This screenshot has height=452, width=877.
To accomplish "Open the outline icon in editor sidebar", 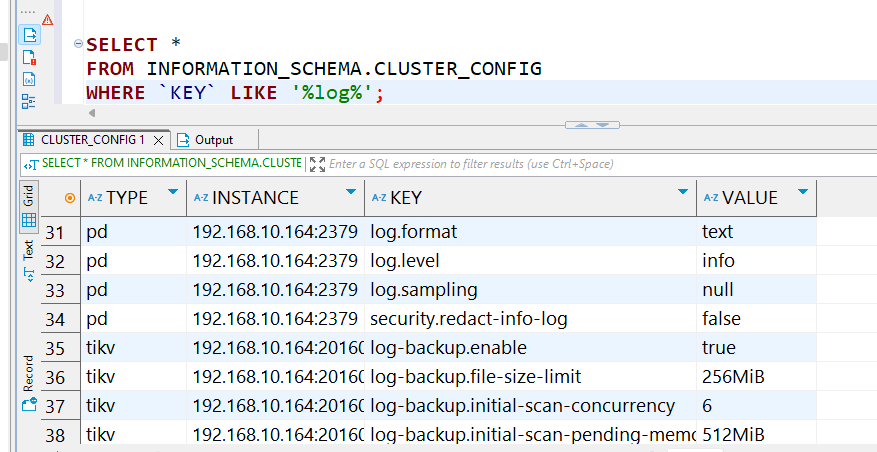I will tap(29, 101).
